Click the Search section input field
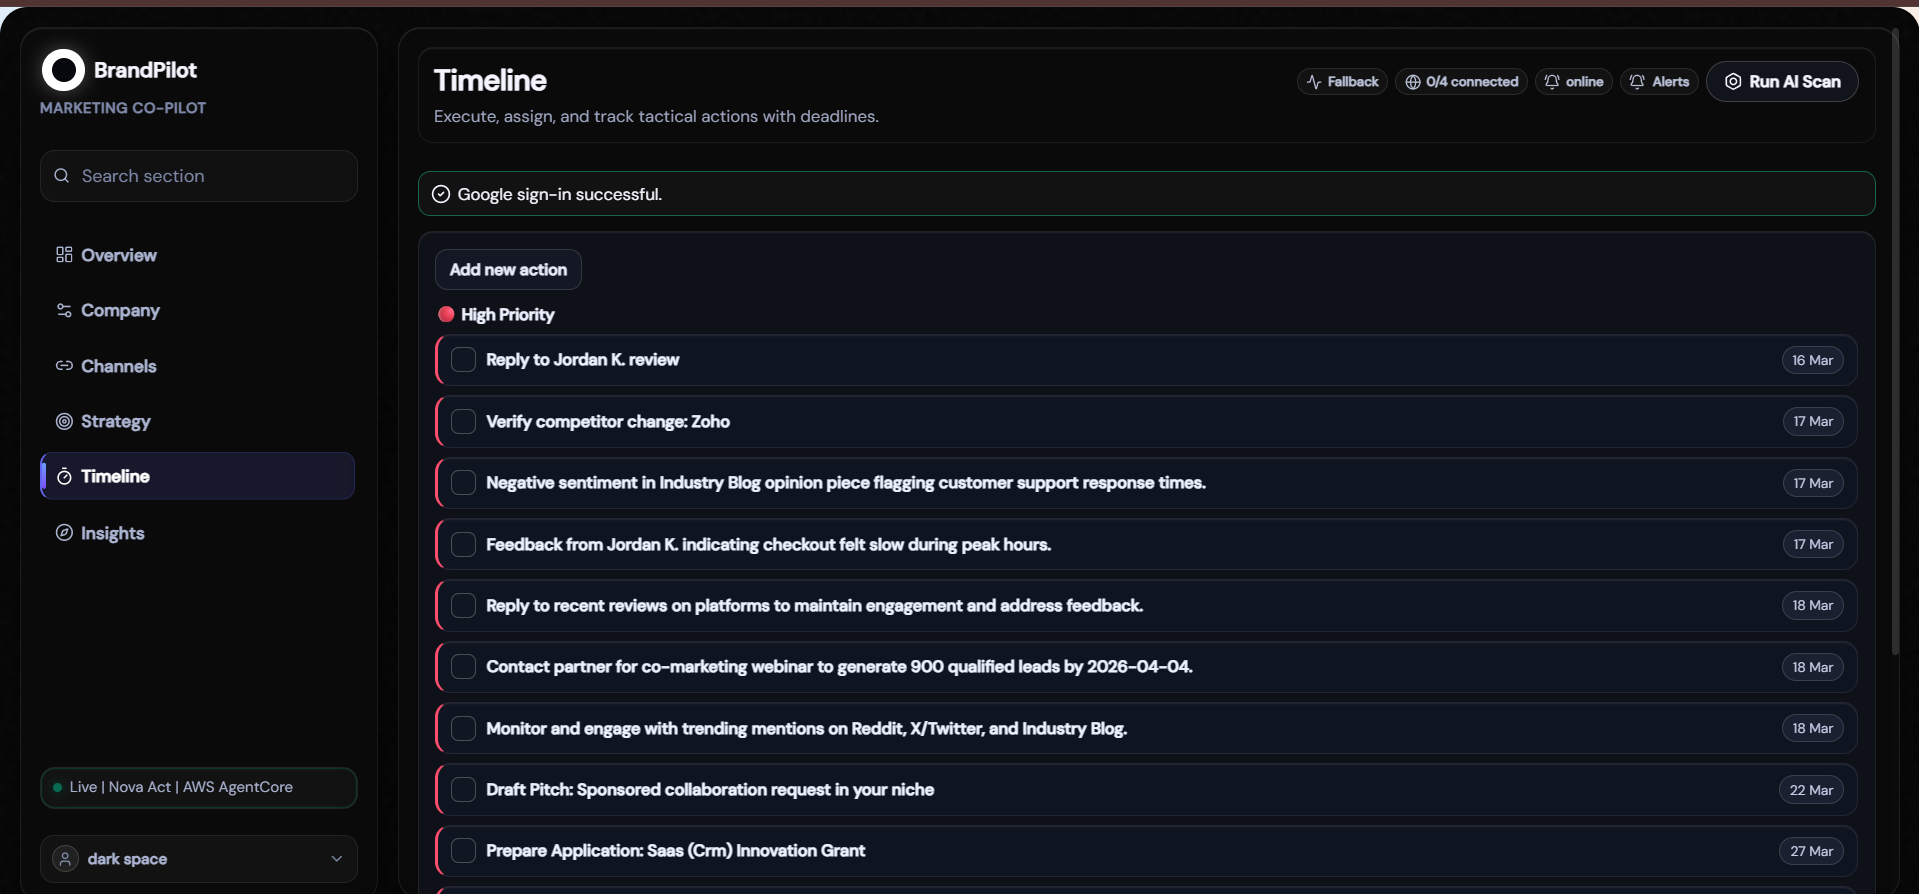Viewport: 1919px width, 894px height. click(x=199, y=176)
